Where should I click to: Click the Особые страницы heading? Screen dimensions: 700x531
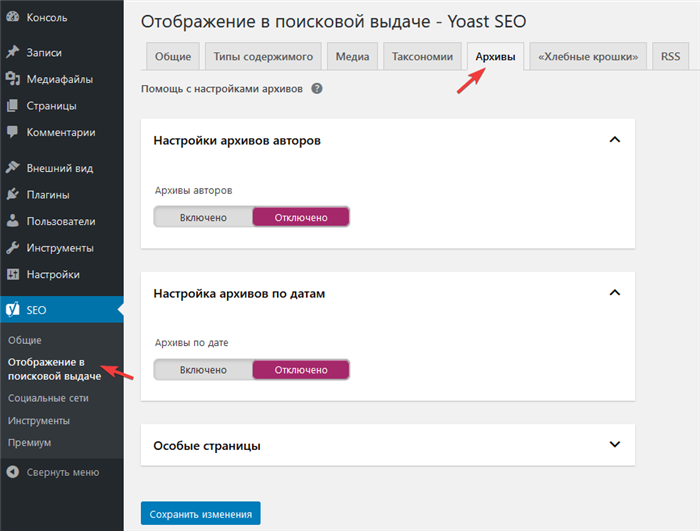click(207, 446)
